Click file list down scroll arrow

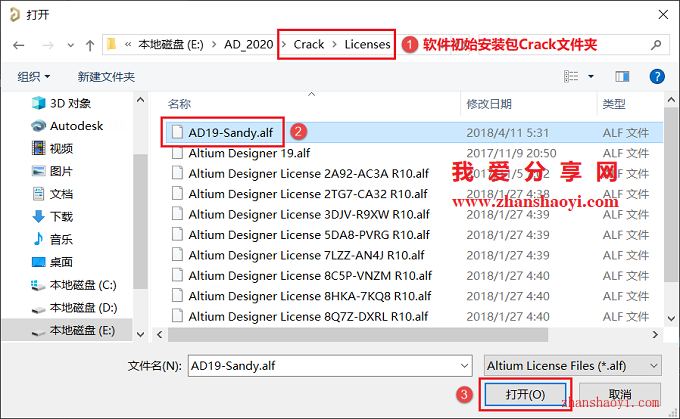[671, 319]
